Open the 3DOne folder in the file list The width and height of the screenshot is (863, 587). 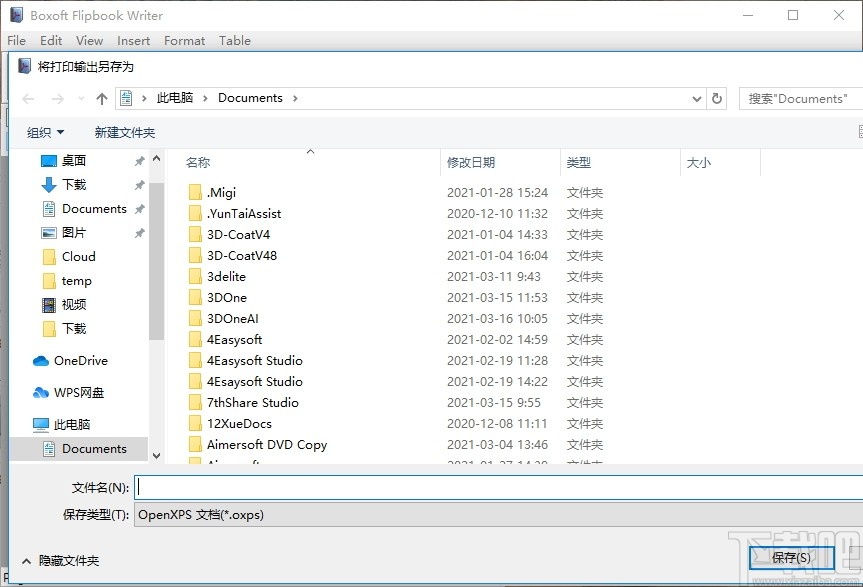pos(227,297)
